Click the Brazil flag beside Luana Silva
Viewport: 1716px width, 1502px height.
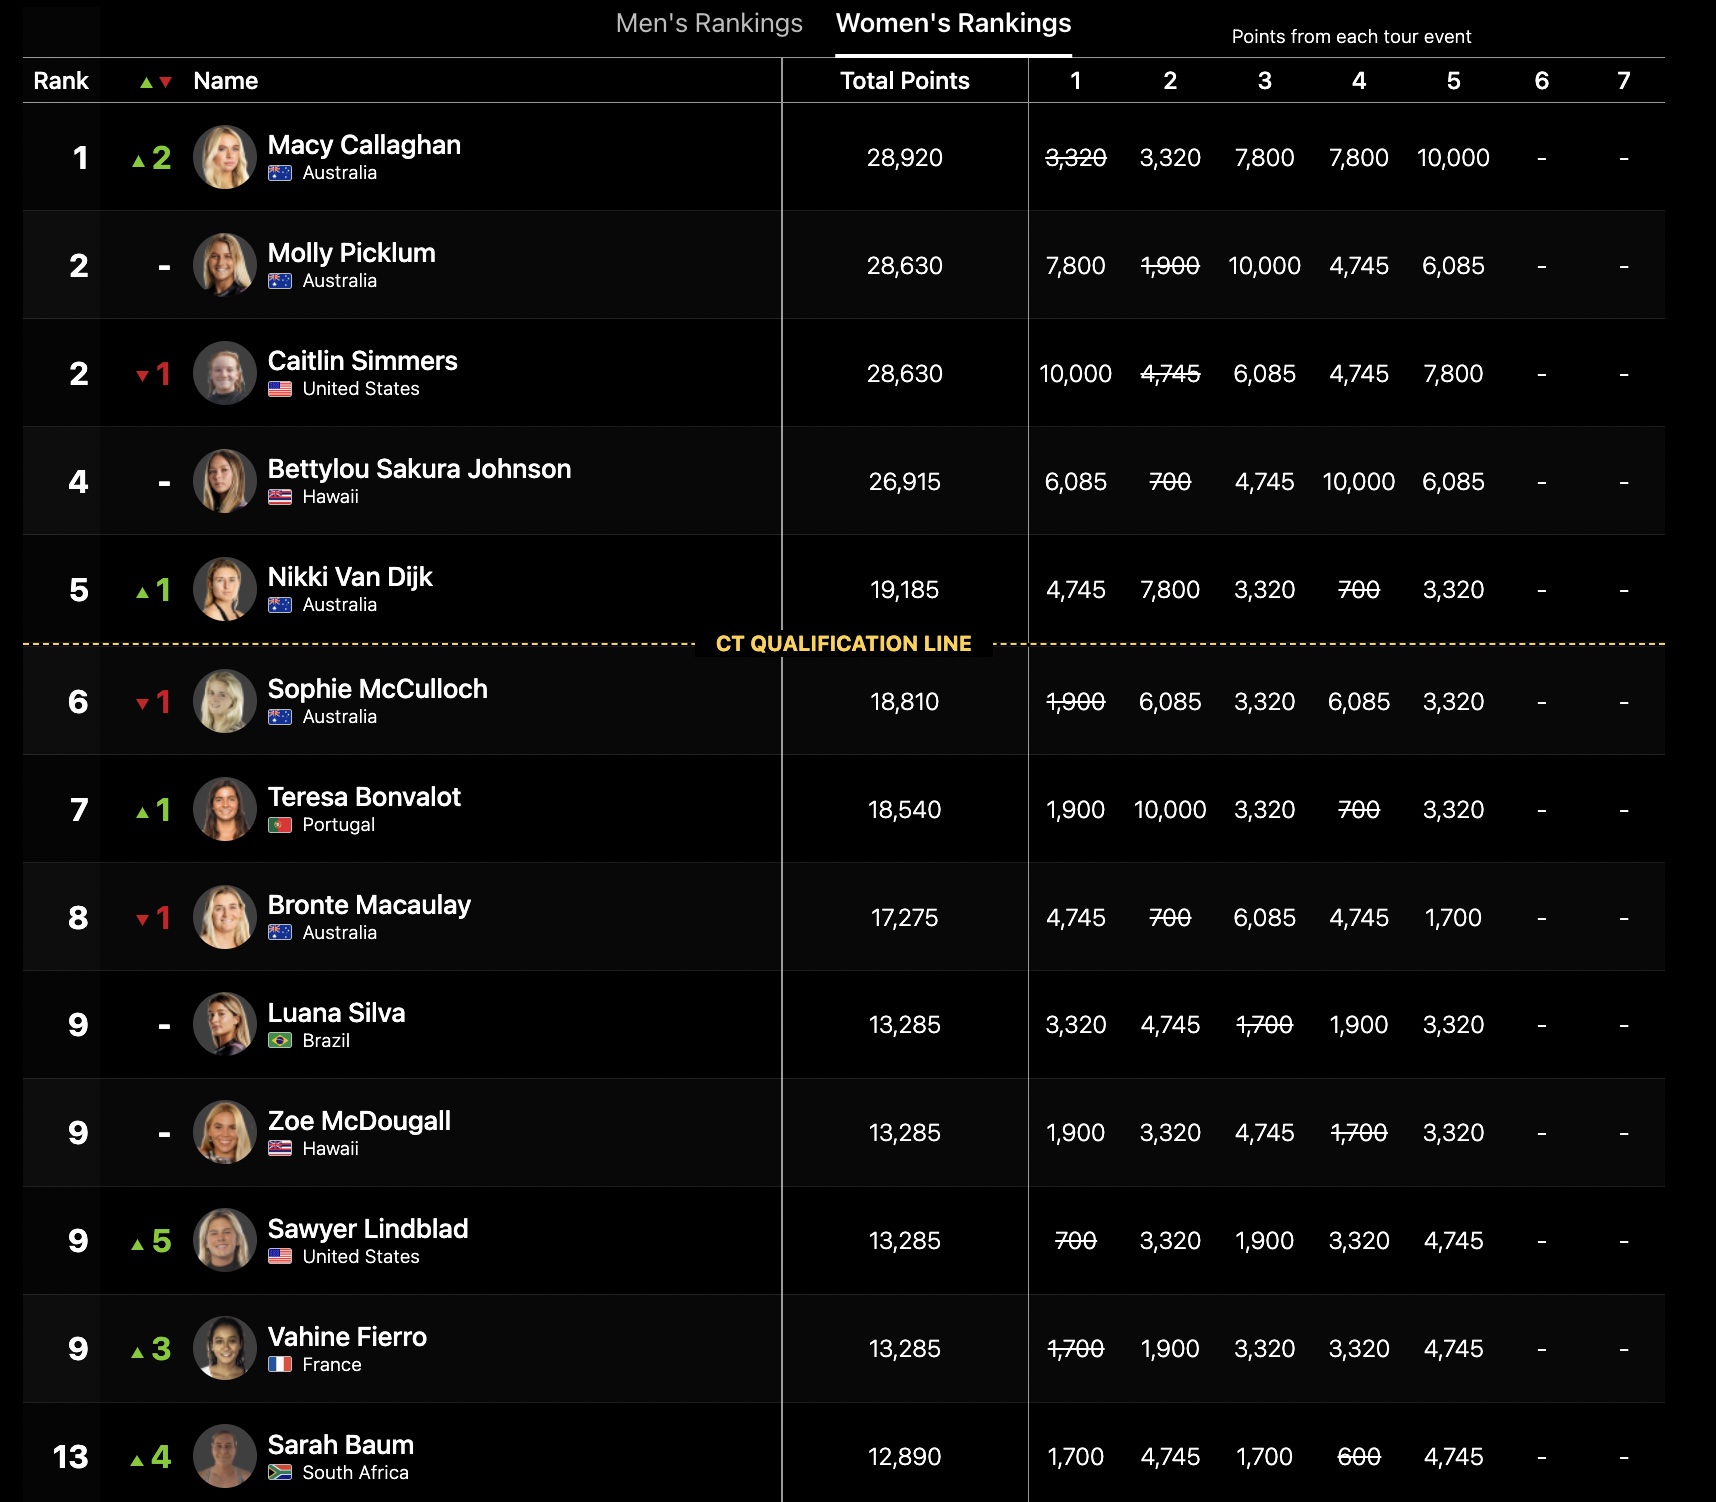(x=280, y=1041)
